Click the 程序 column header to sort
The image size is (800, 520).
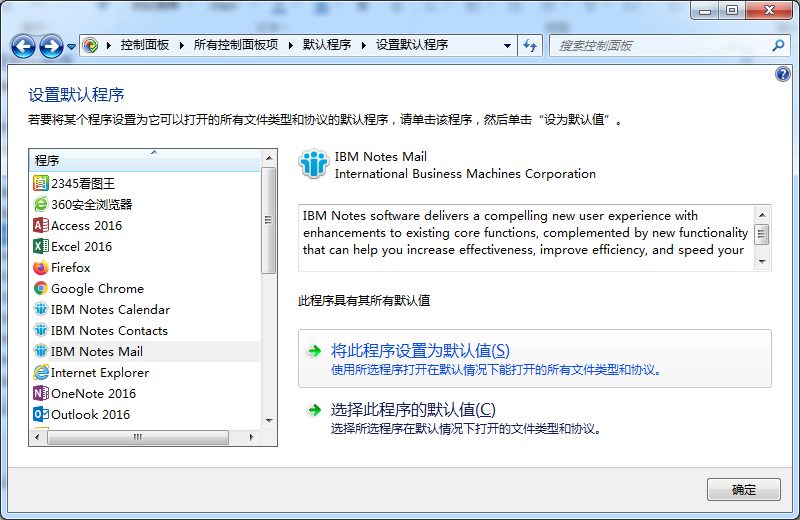tap(145, 160)
